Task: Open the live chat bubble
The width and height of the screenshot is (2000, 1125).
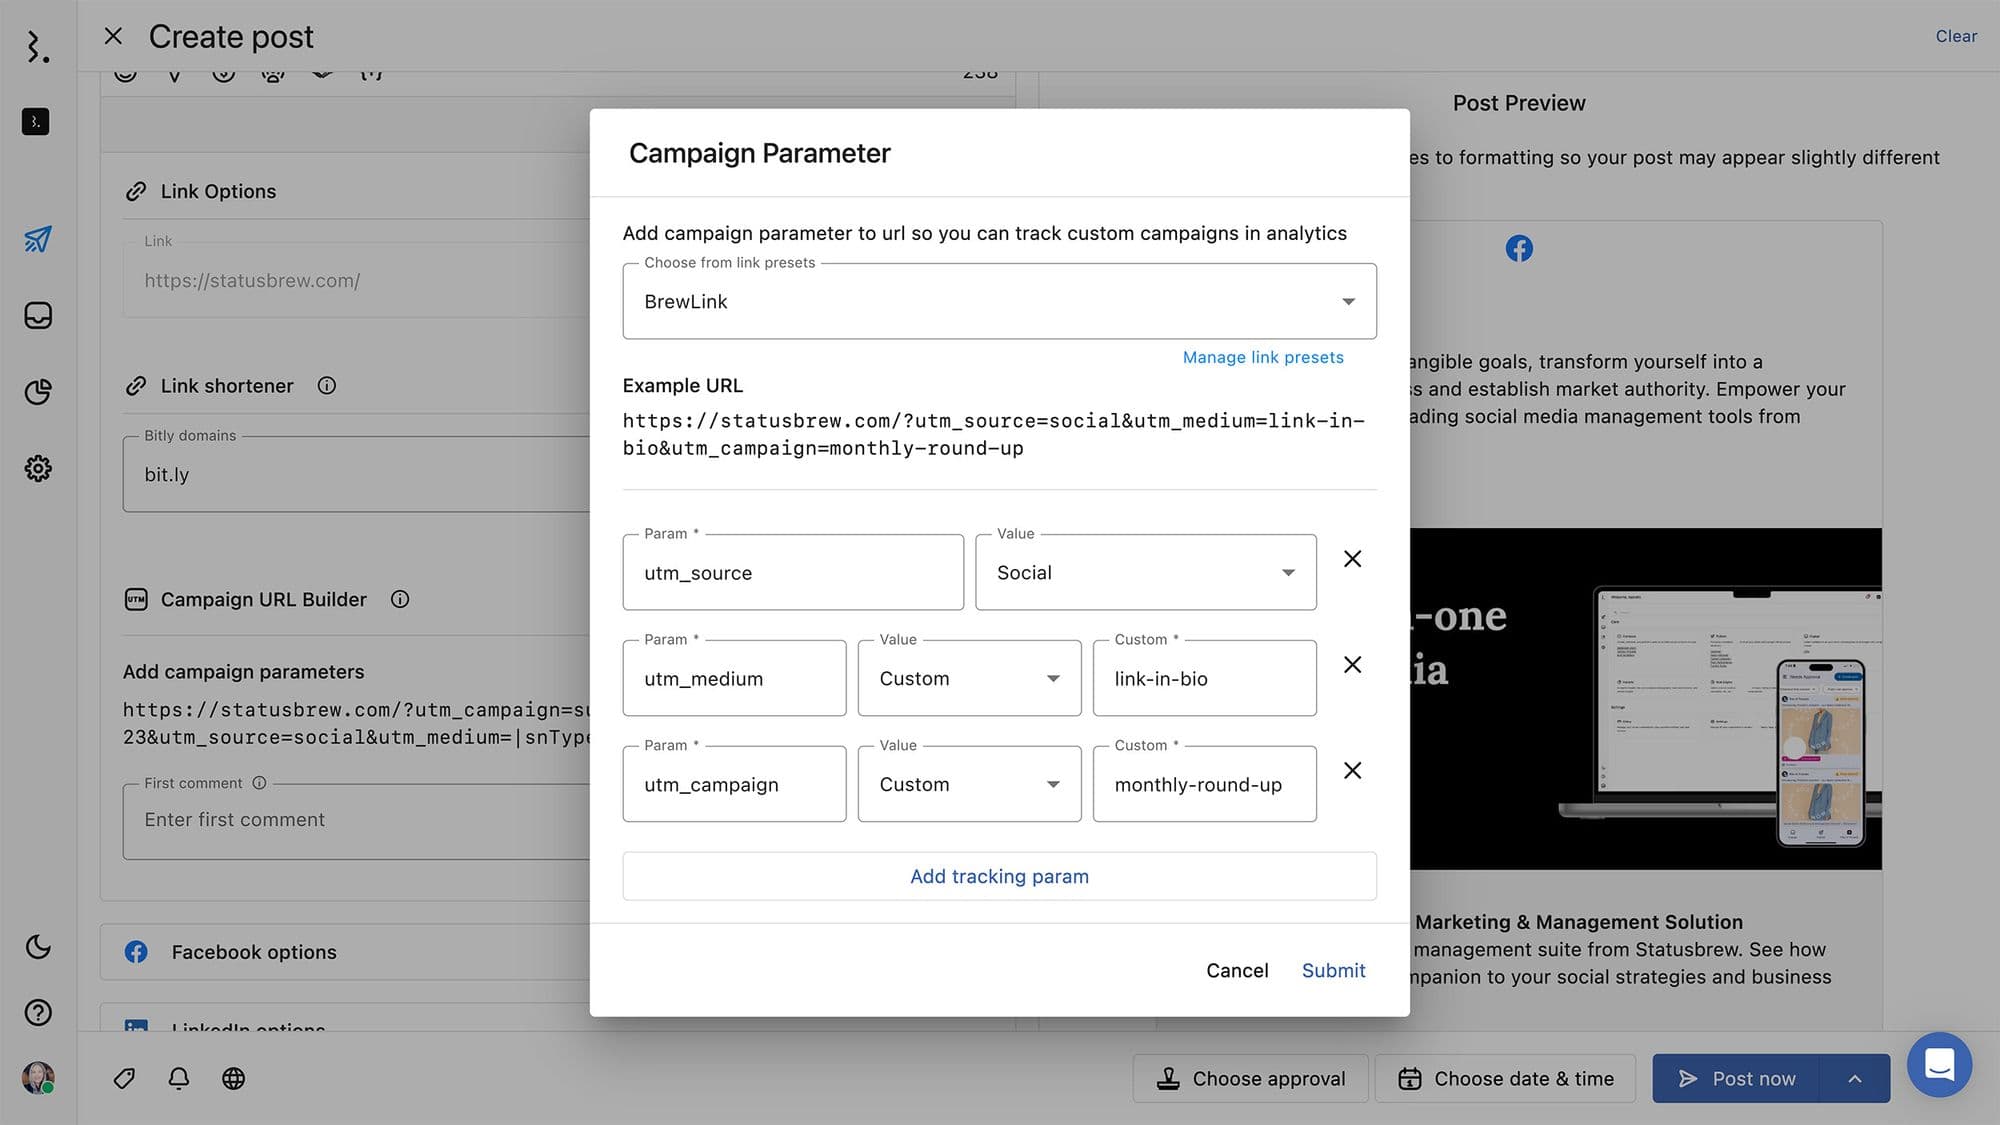Action: pos(1939,1064)
